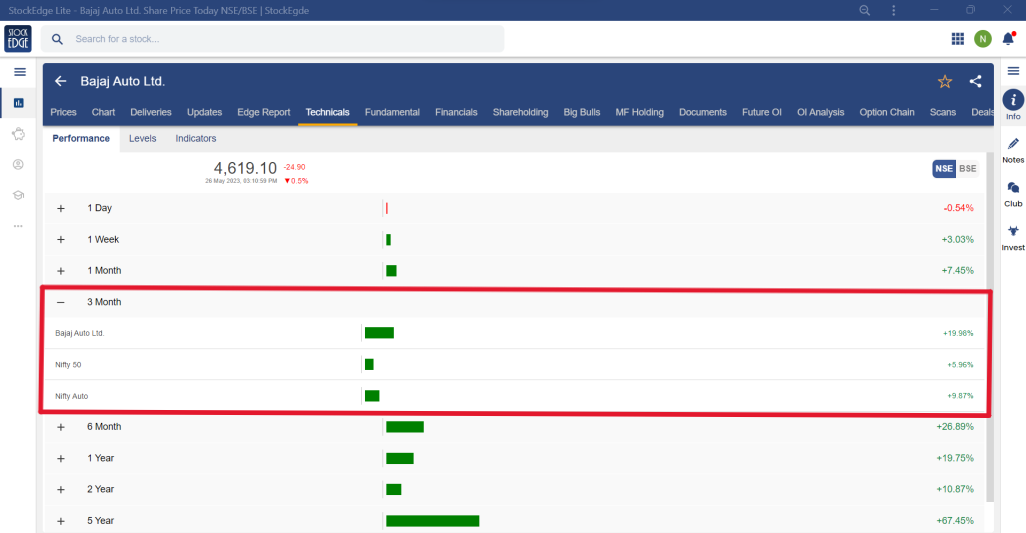This screenshot has height=533, width=1026.
Task: Click the vertical scrollbar of performance list
Action: point(990,350)
